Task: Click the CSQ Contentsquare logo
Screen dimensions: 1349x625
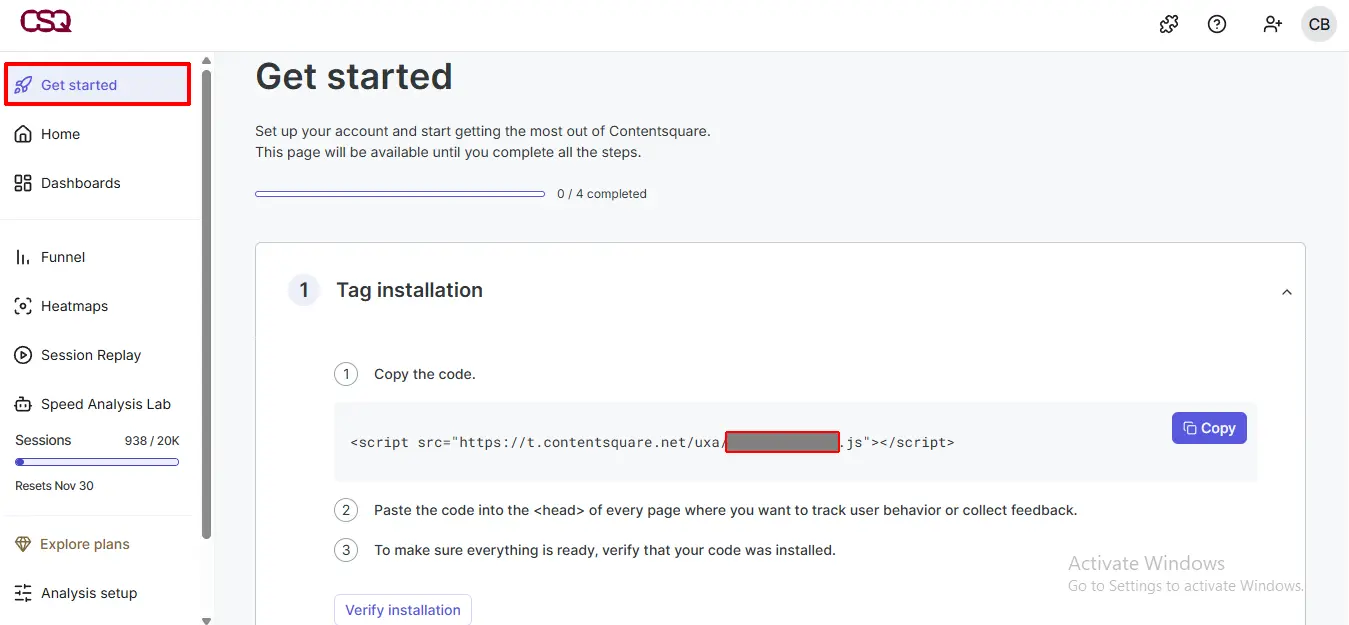Action: (x=46, y=21)
